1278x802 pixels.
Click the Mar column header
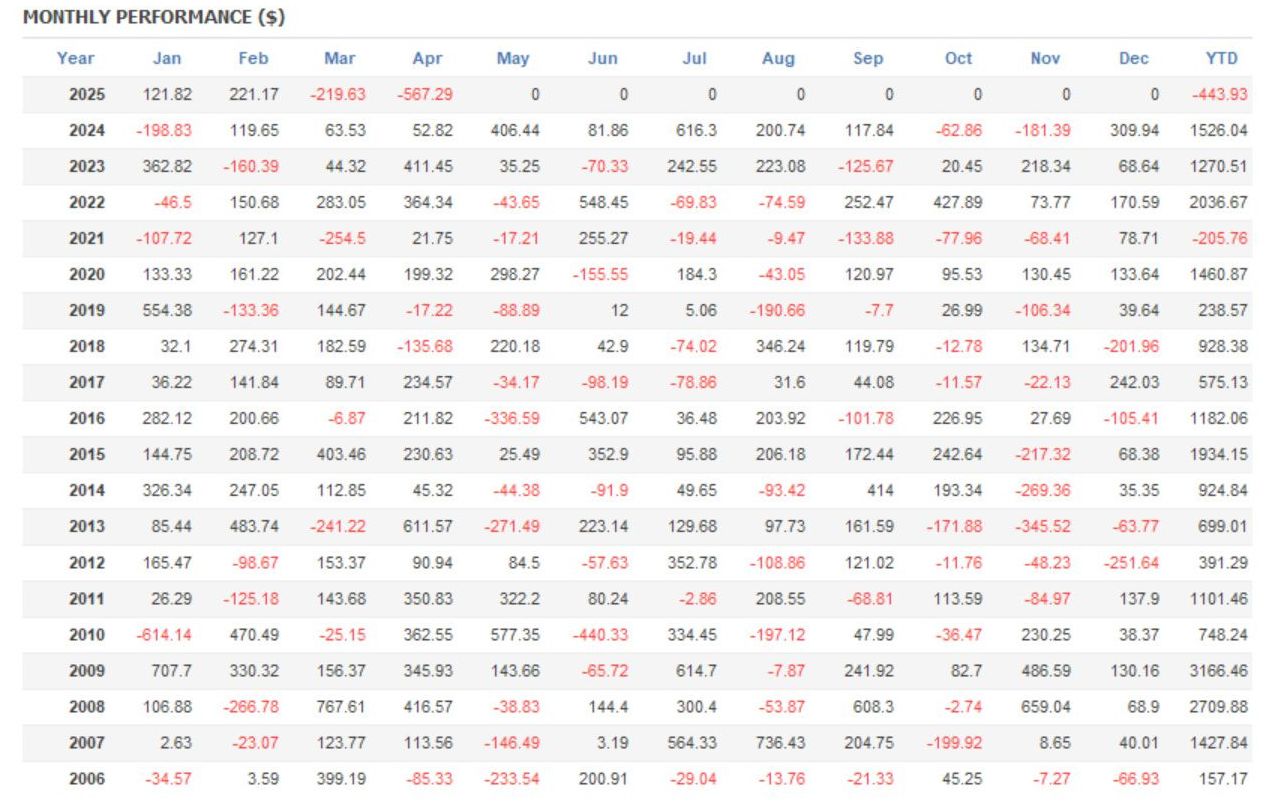tap(341, 58)
